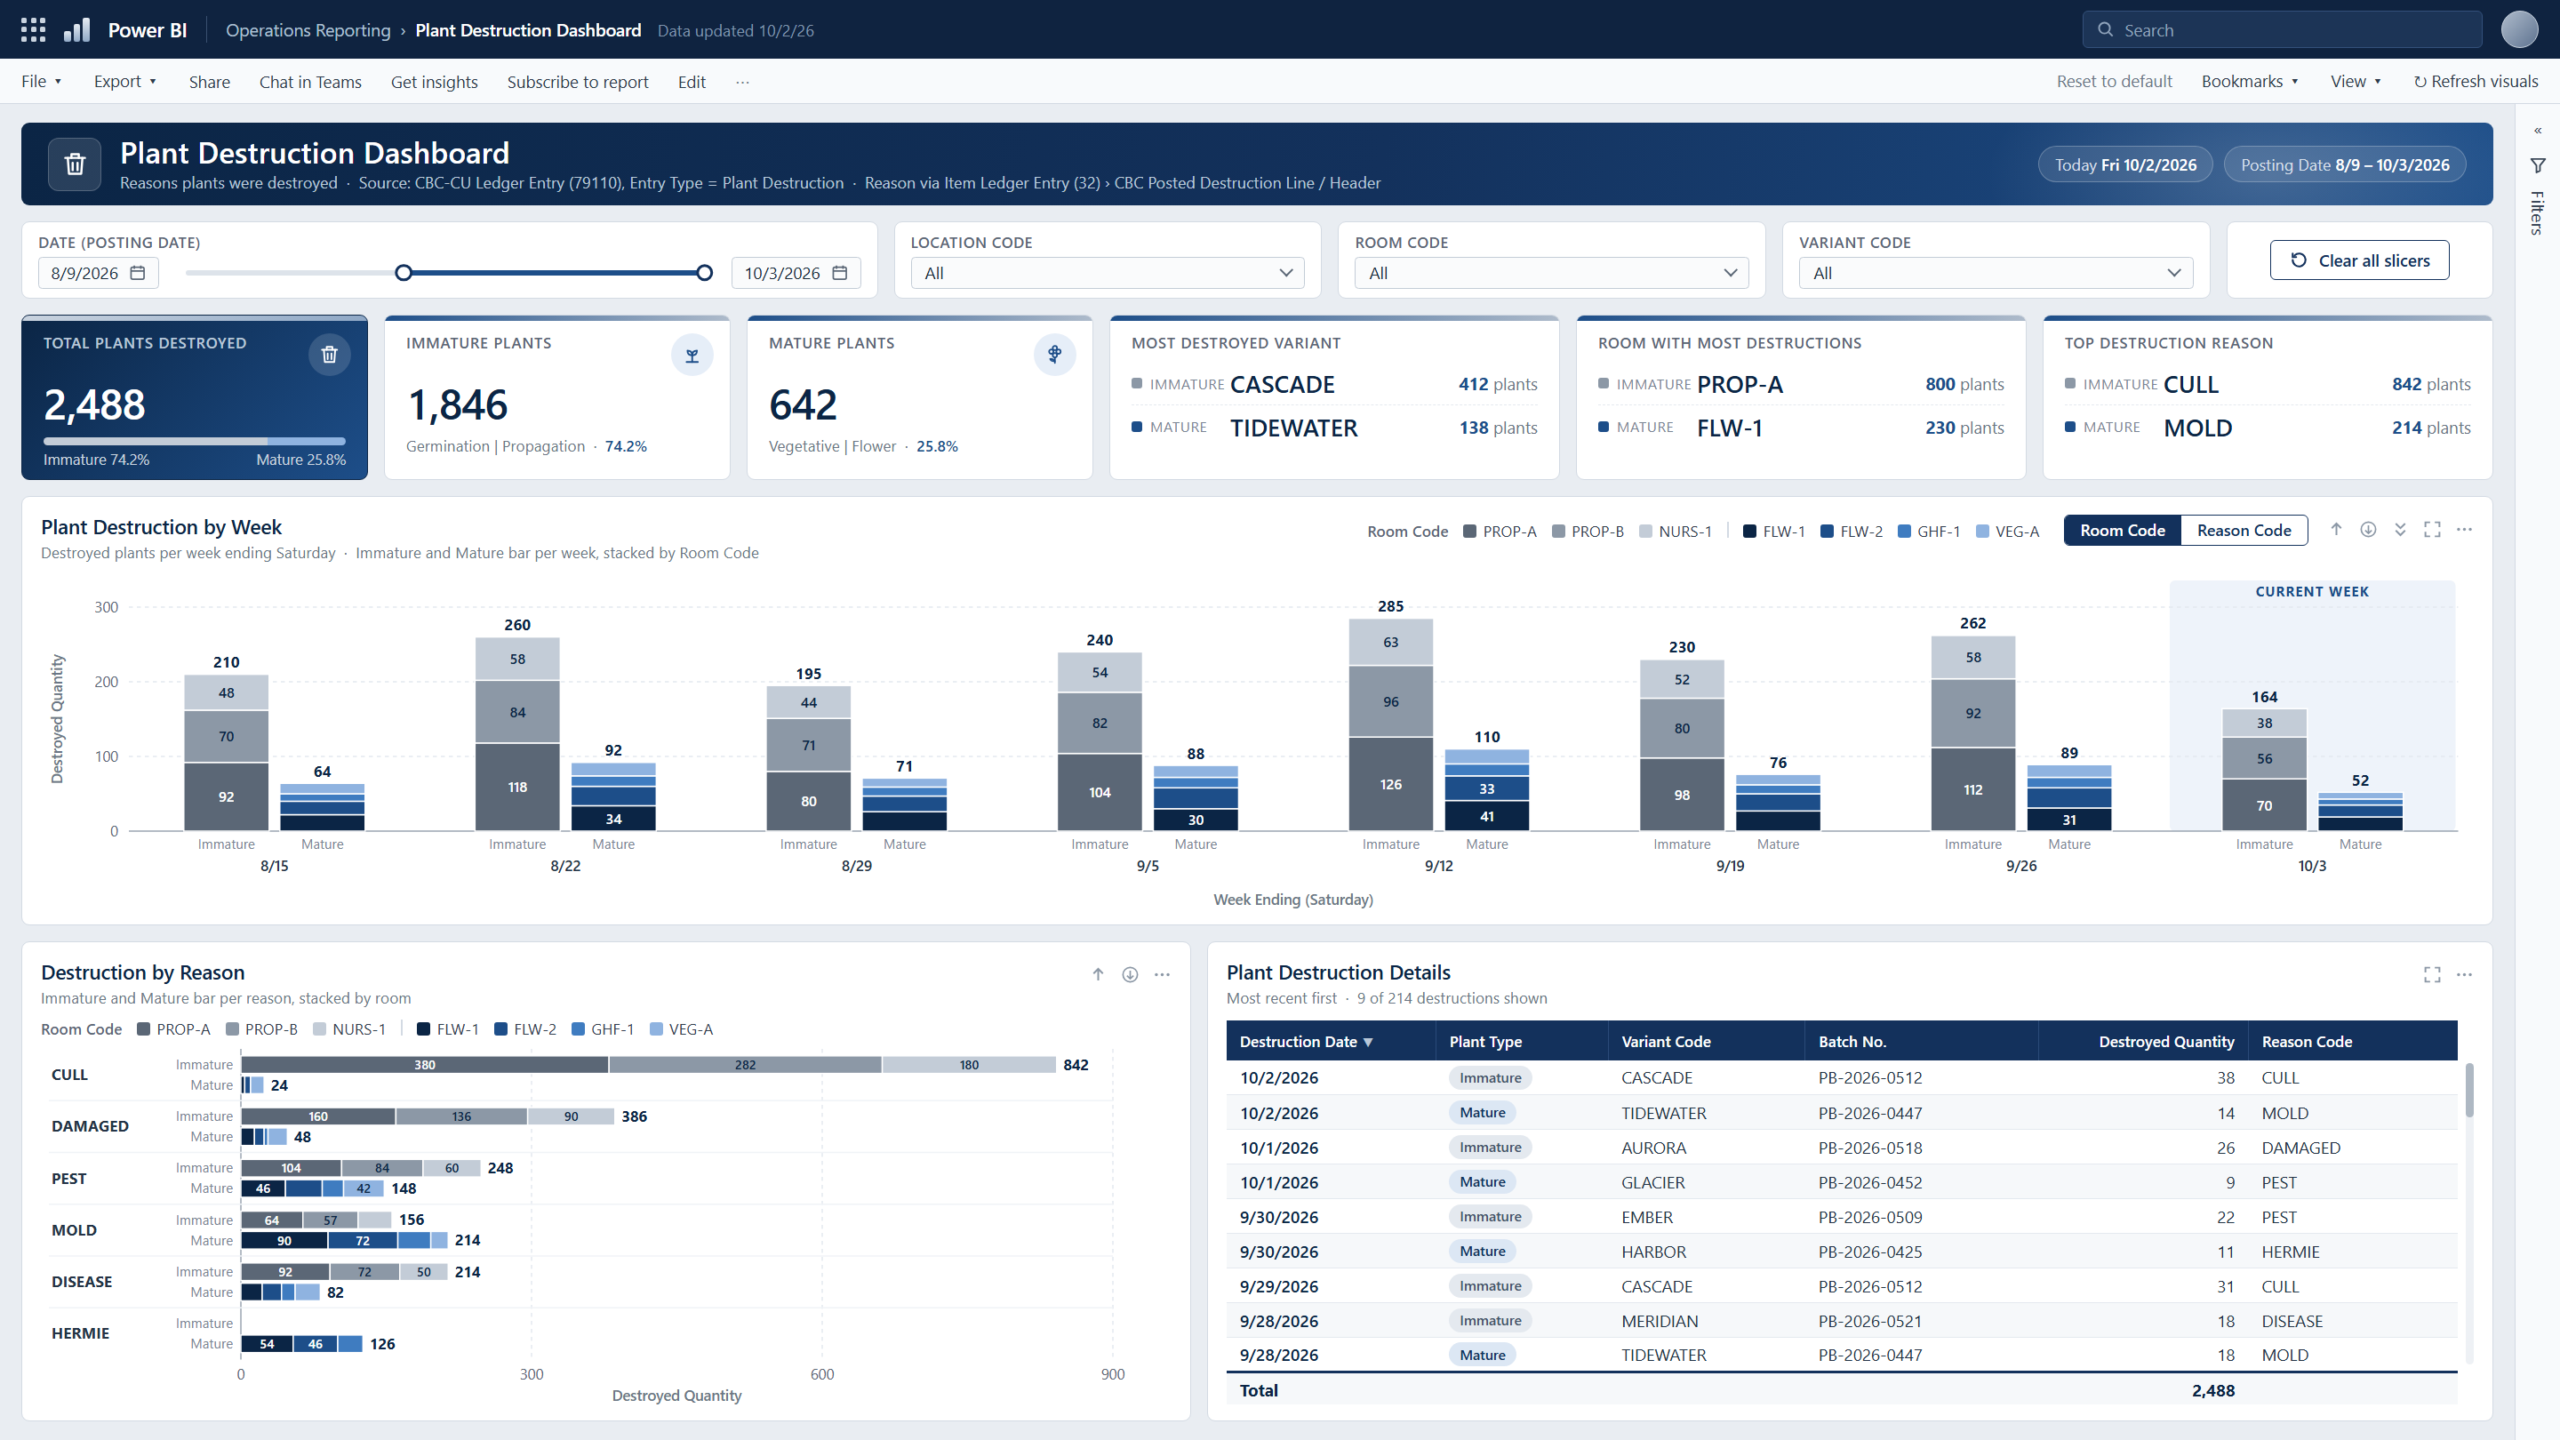
Task: Open the Filters pane funnel icon
Action: pyautogui.click(x=2537, y=165)
